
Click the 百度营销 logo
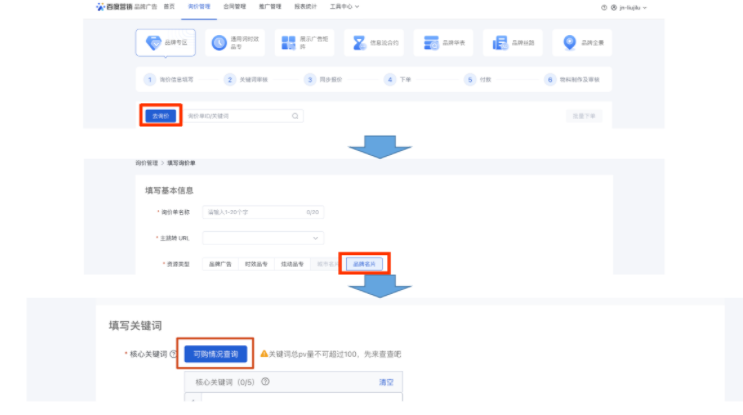click(x=114, y=7)
